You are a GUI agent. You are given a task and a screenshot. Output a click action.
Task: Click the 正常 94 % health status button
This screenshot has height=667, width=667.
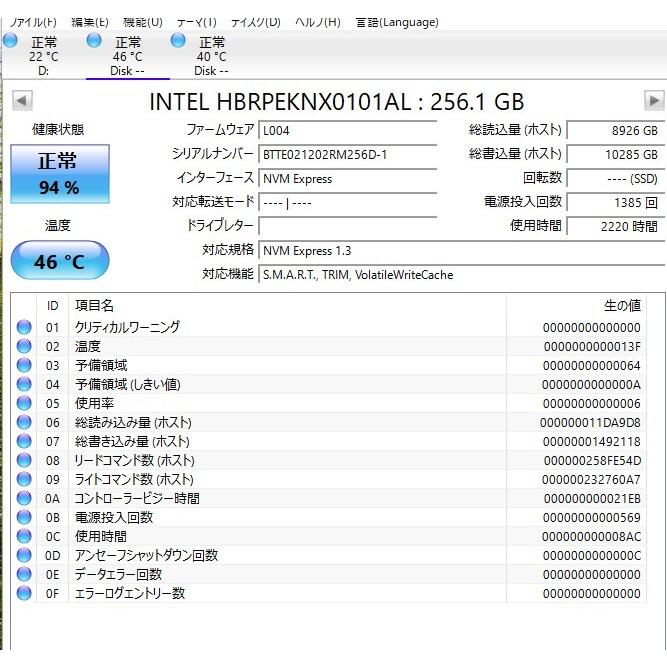(x=60, y=174)
